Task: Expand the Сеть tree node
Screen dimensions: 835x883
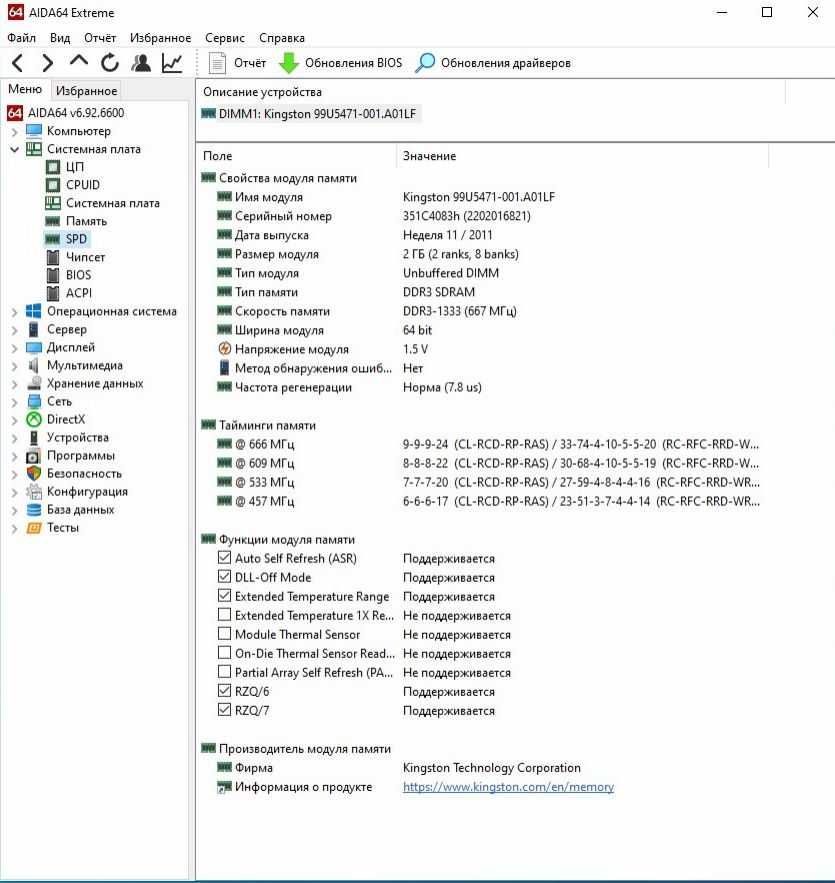Action: click(15, 402)
